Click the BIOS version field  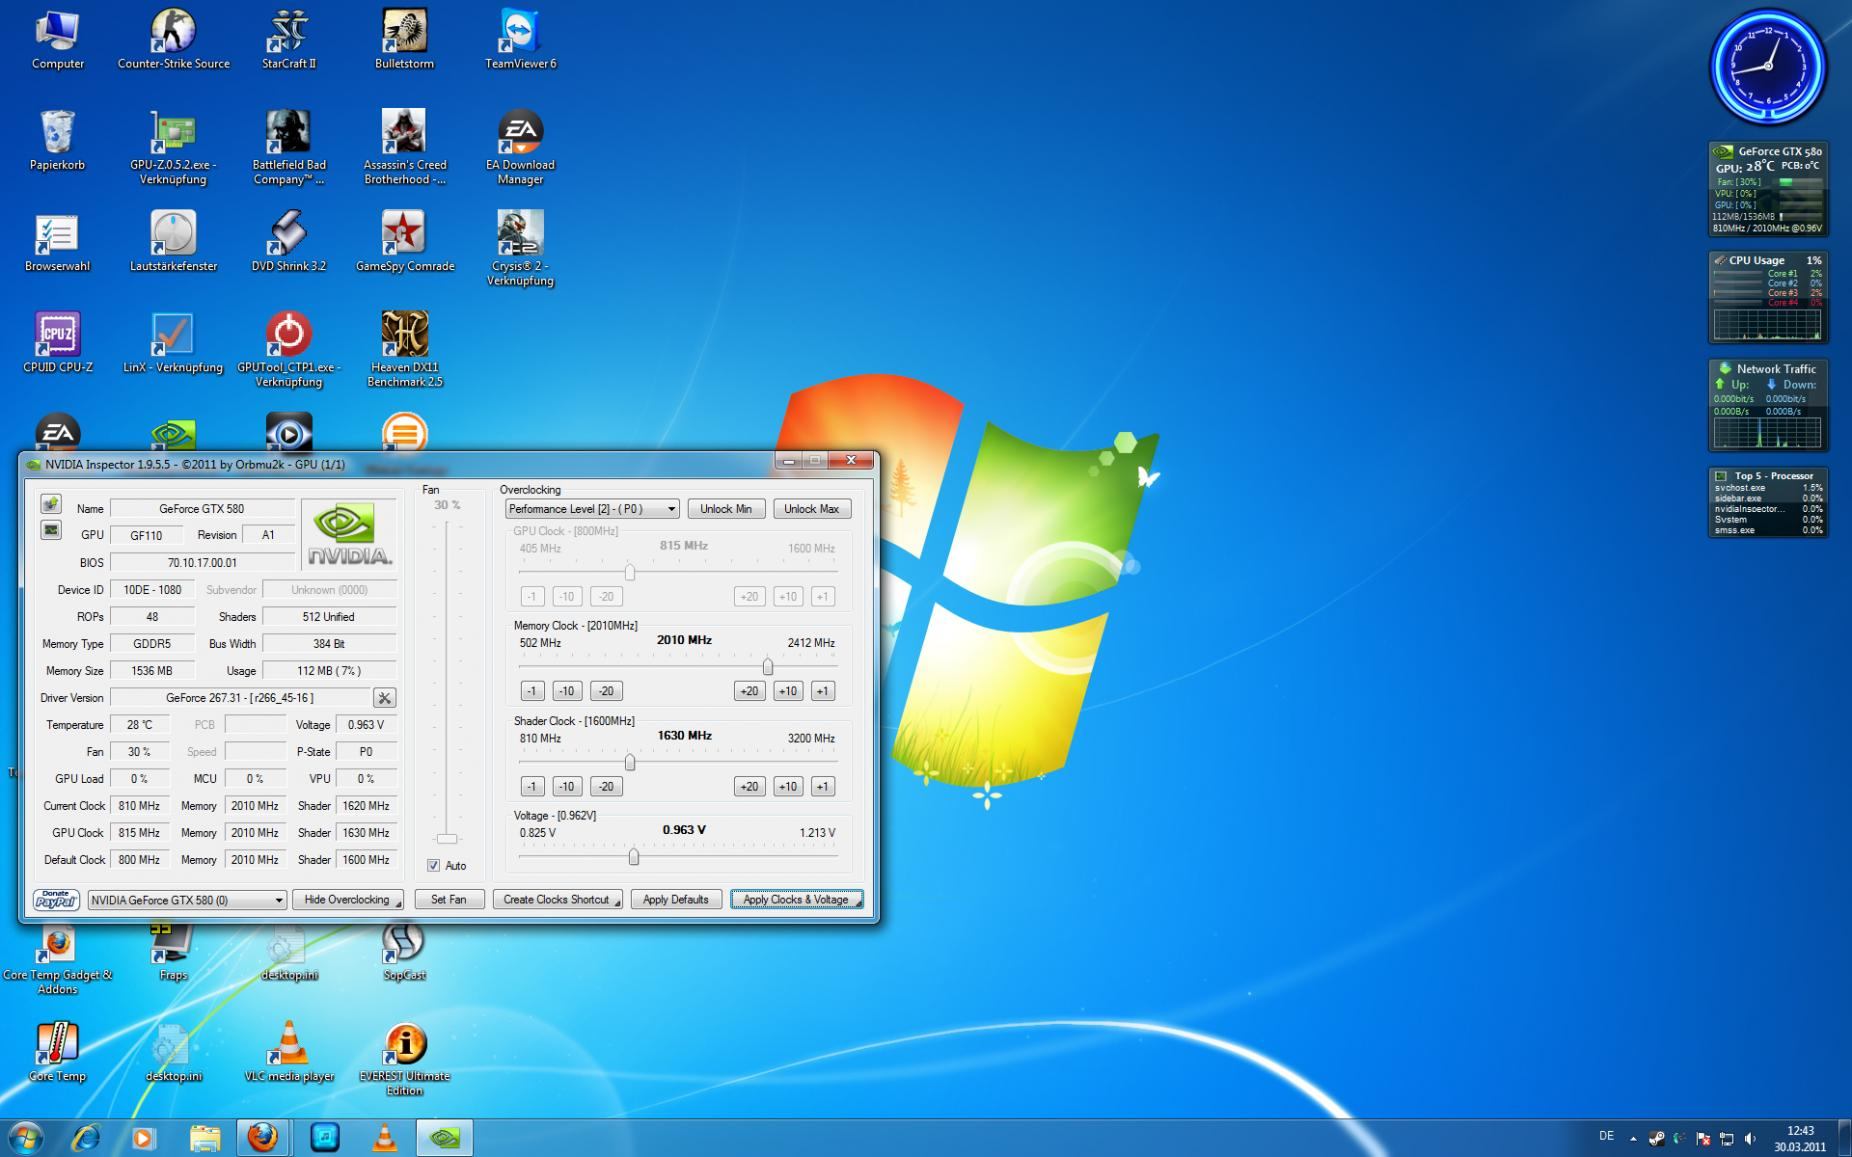(202, 563)
